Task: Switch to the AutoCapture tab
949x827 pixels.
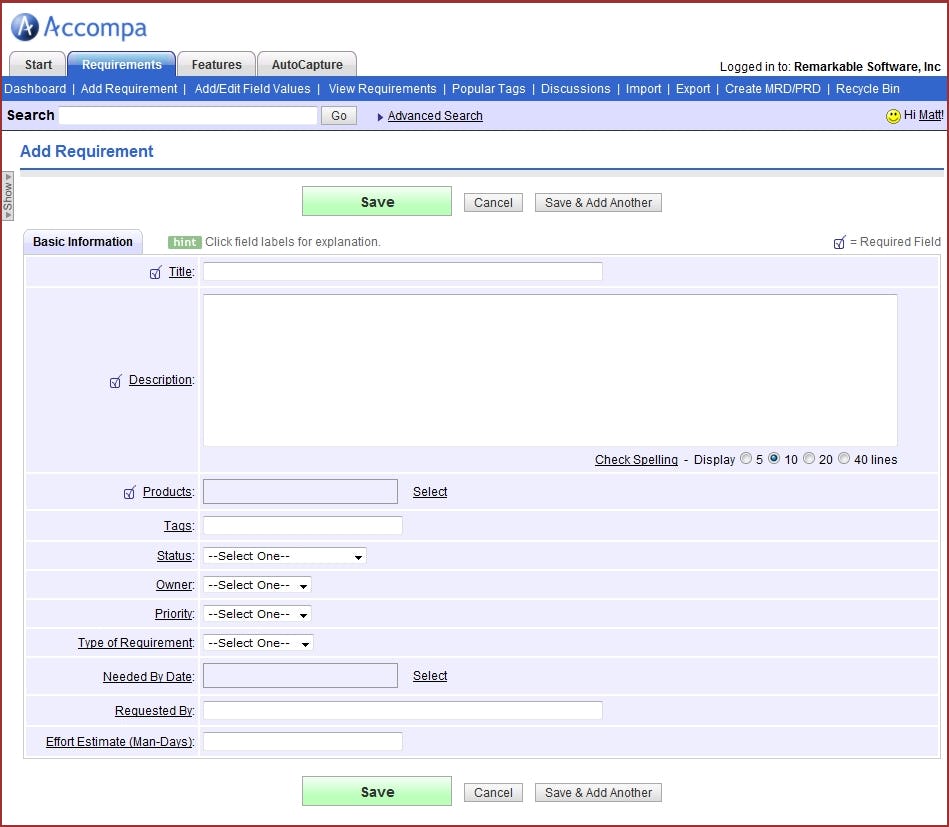Action: tap(307, 63)
